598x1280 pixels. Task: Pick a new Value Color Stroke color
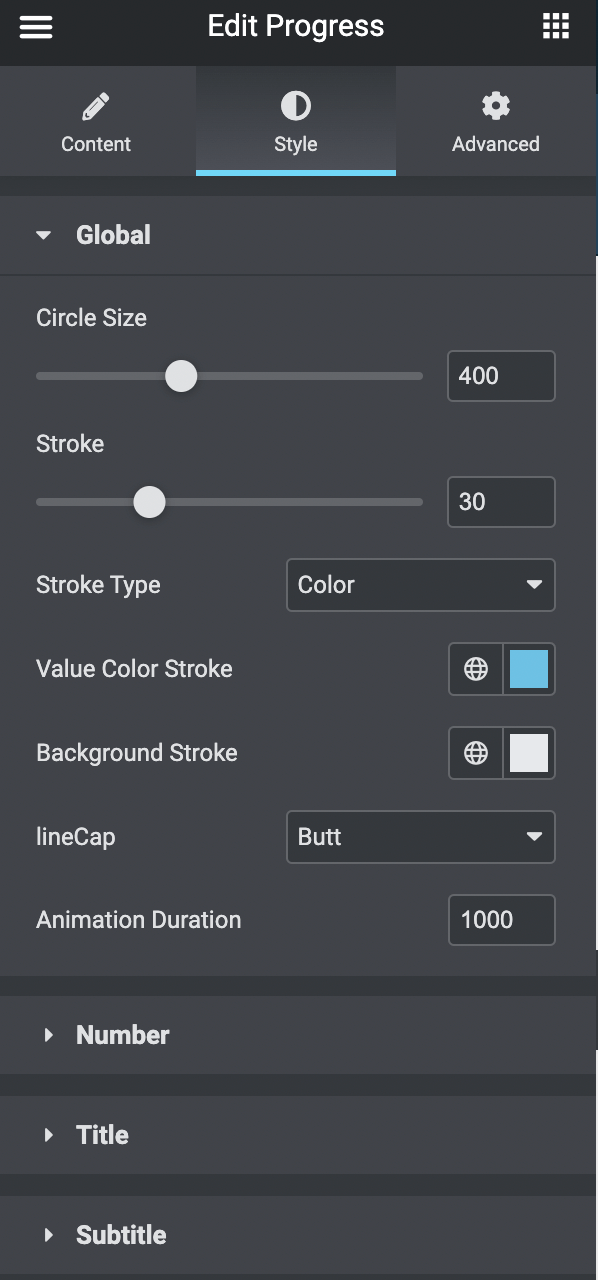click(x=530, y=668)
